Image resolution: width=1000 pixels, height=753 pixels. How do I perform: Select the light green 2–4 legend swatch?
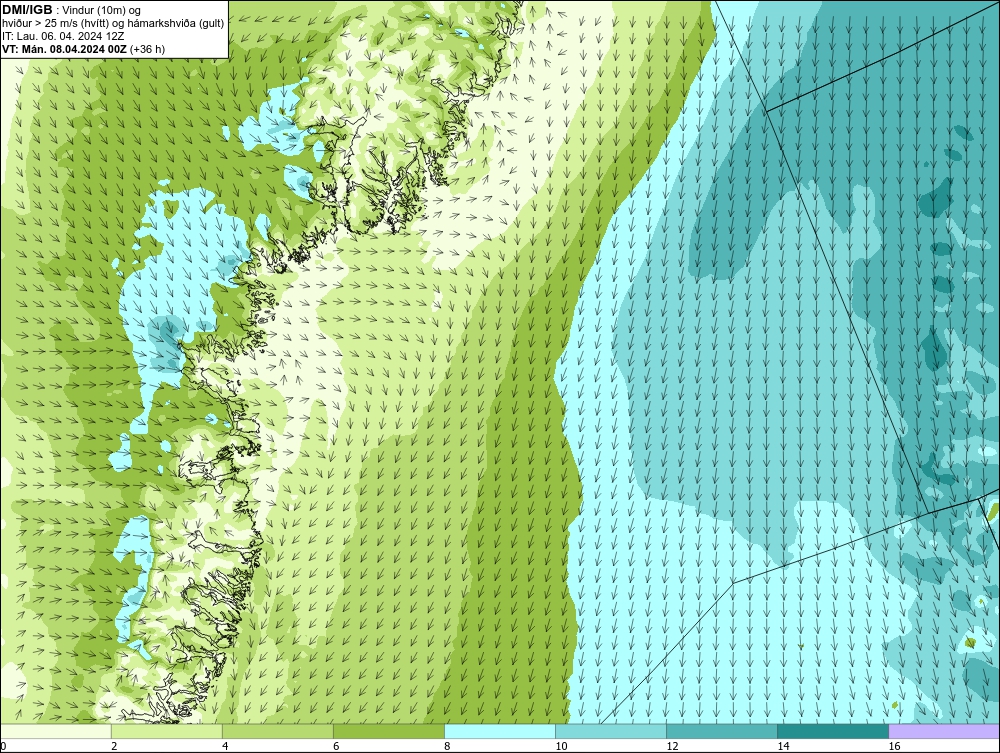point(166,731)
